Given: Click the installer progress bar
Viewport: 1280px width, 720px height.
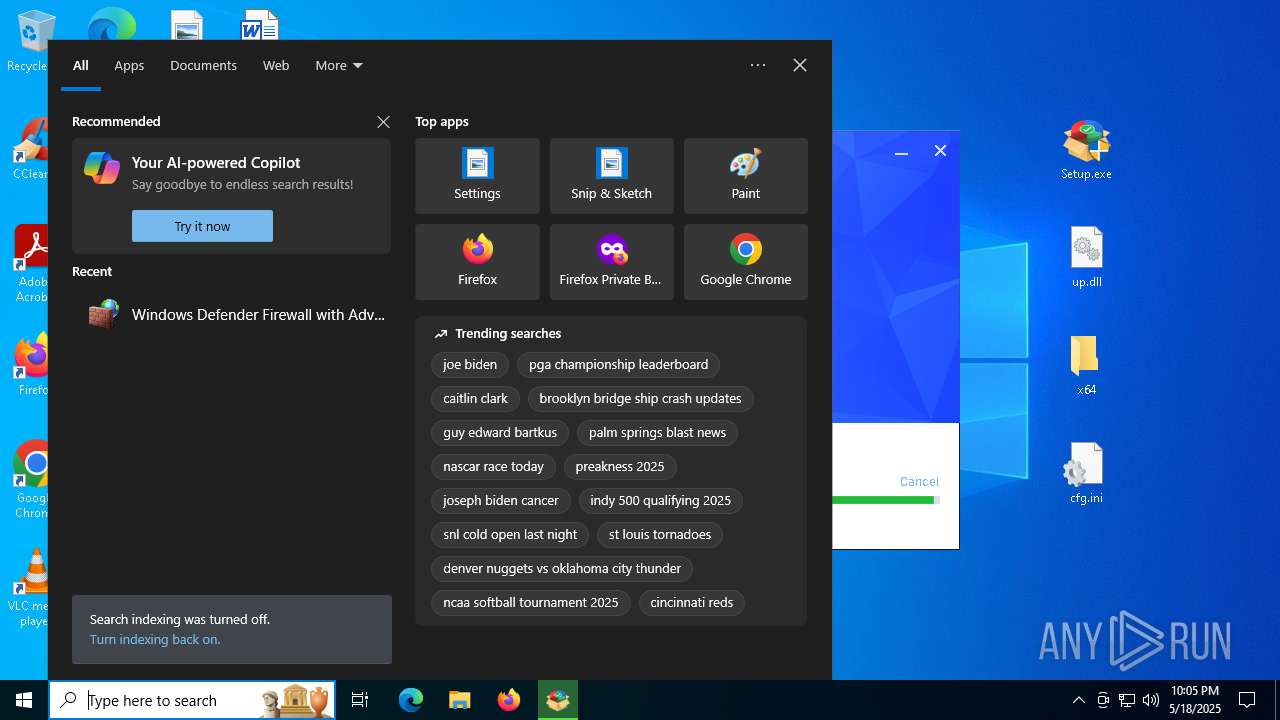Looking at the screenshot, I should point(886,500).
